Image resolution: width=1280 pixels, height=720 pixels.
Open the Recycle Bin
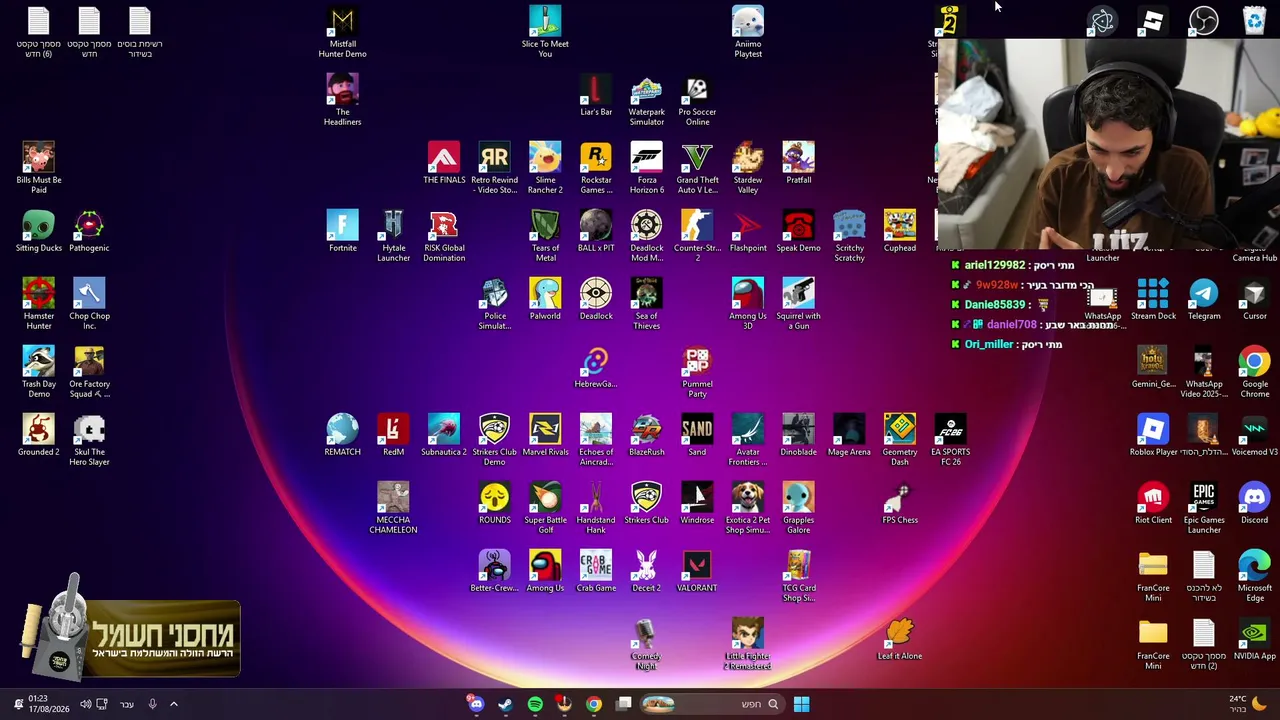[1254, 21]
